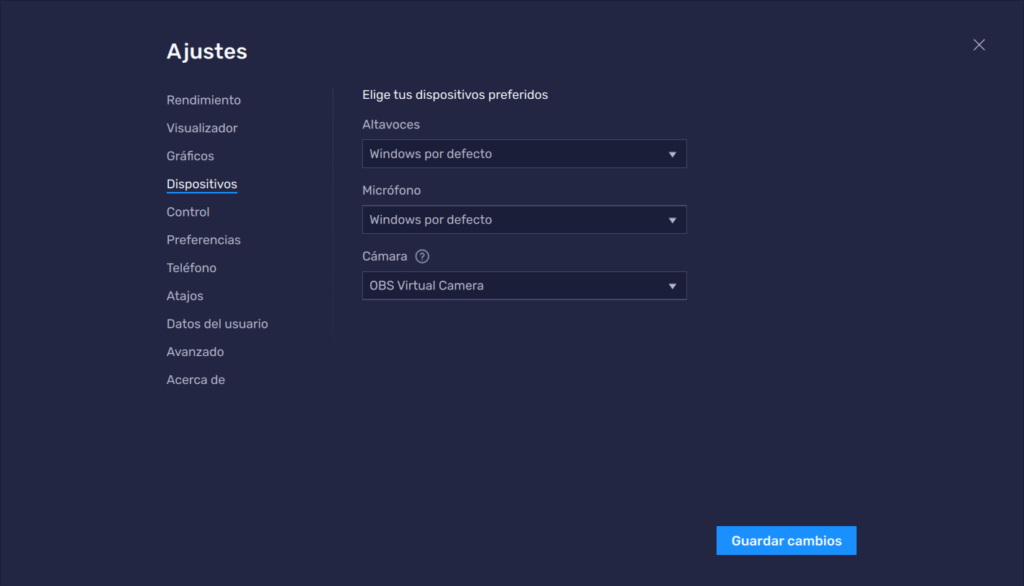
Task: Open the Teléfono settings section
Action: [x=191, y=268]
